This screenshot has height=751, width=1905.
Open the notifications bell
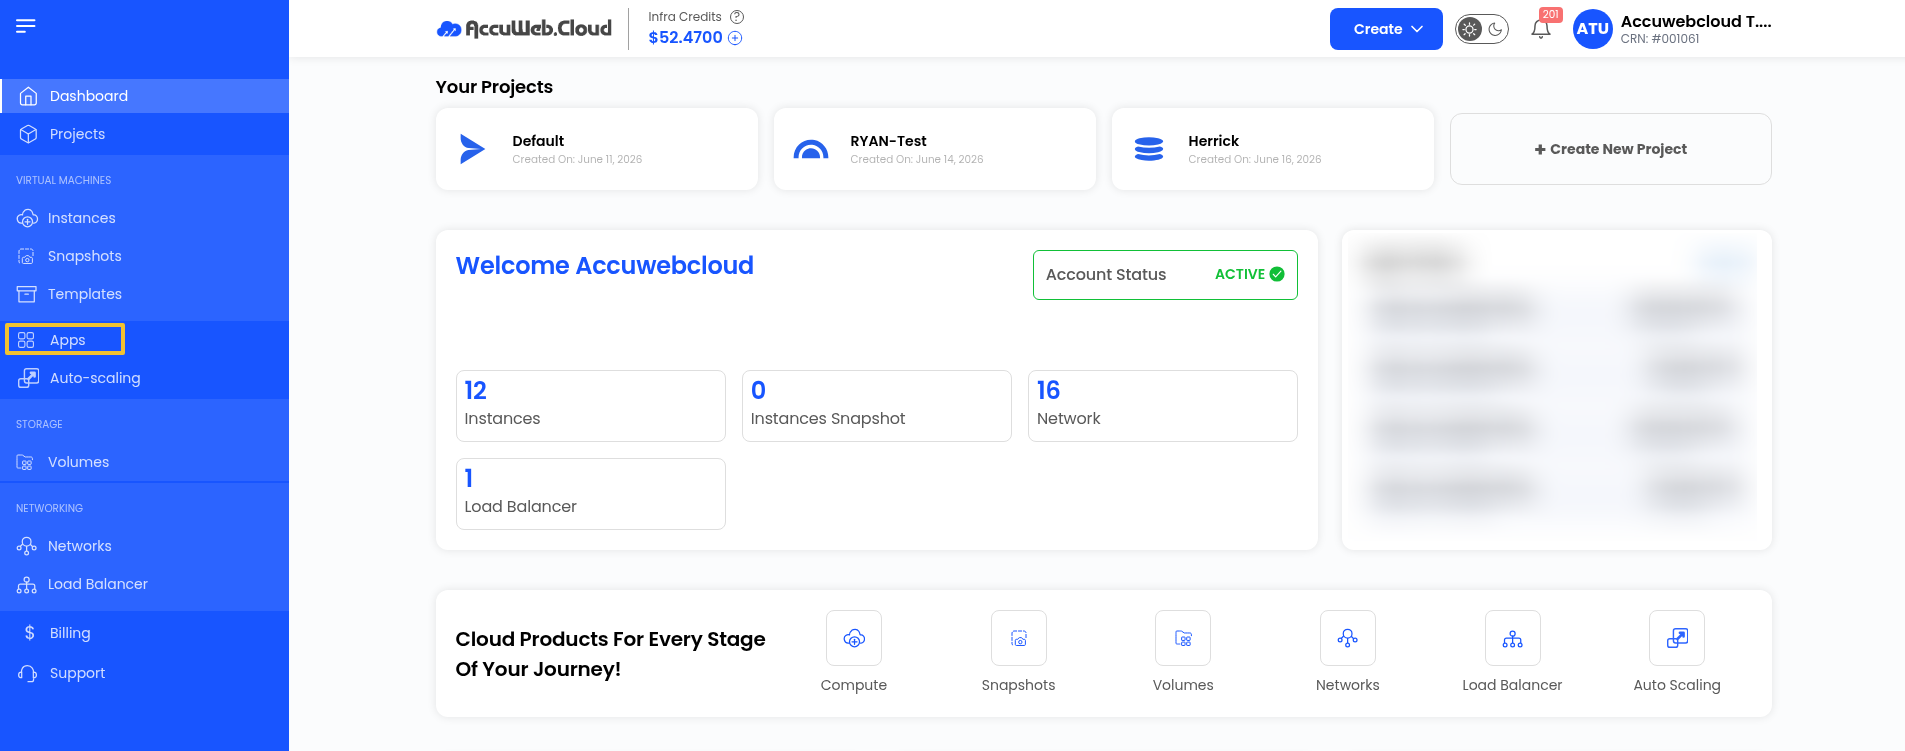1541,29
